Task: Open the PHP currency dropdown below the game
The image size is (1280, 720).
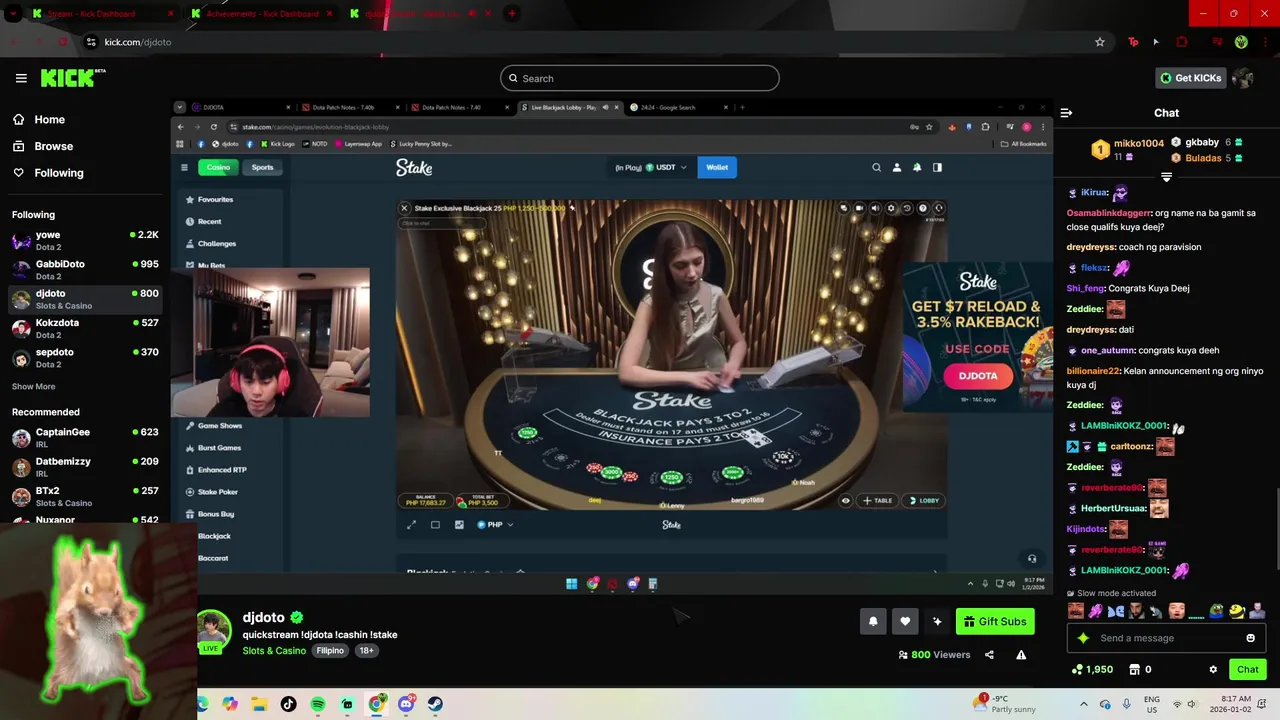Action: [495, 524]
